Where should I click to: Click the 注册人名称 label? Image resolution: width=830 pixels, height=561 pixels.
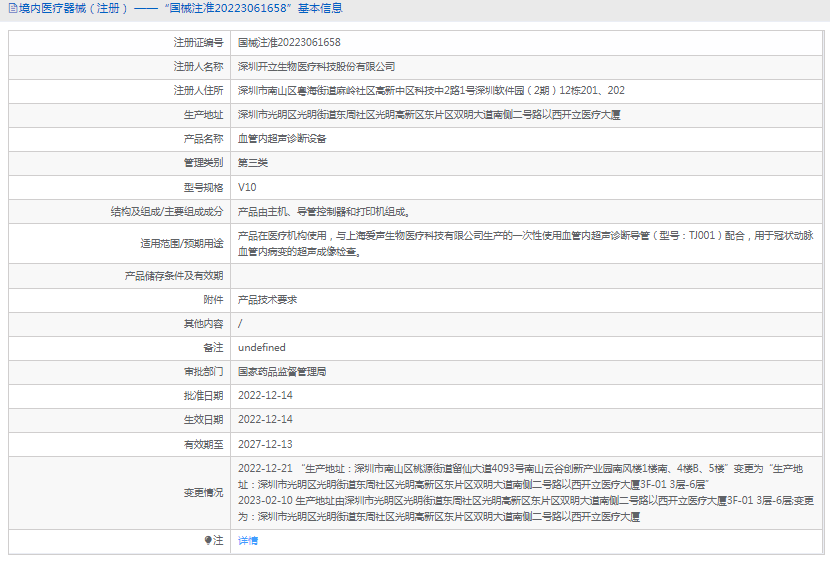pyautogui.click(x=198, y=67)
